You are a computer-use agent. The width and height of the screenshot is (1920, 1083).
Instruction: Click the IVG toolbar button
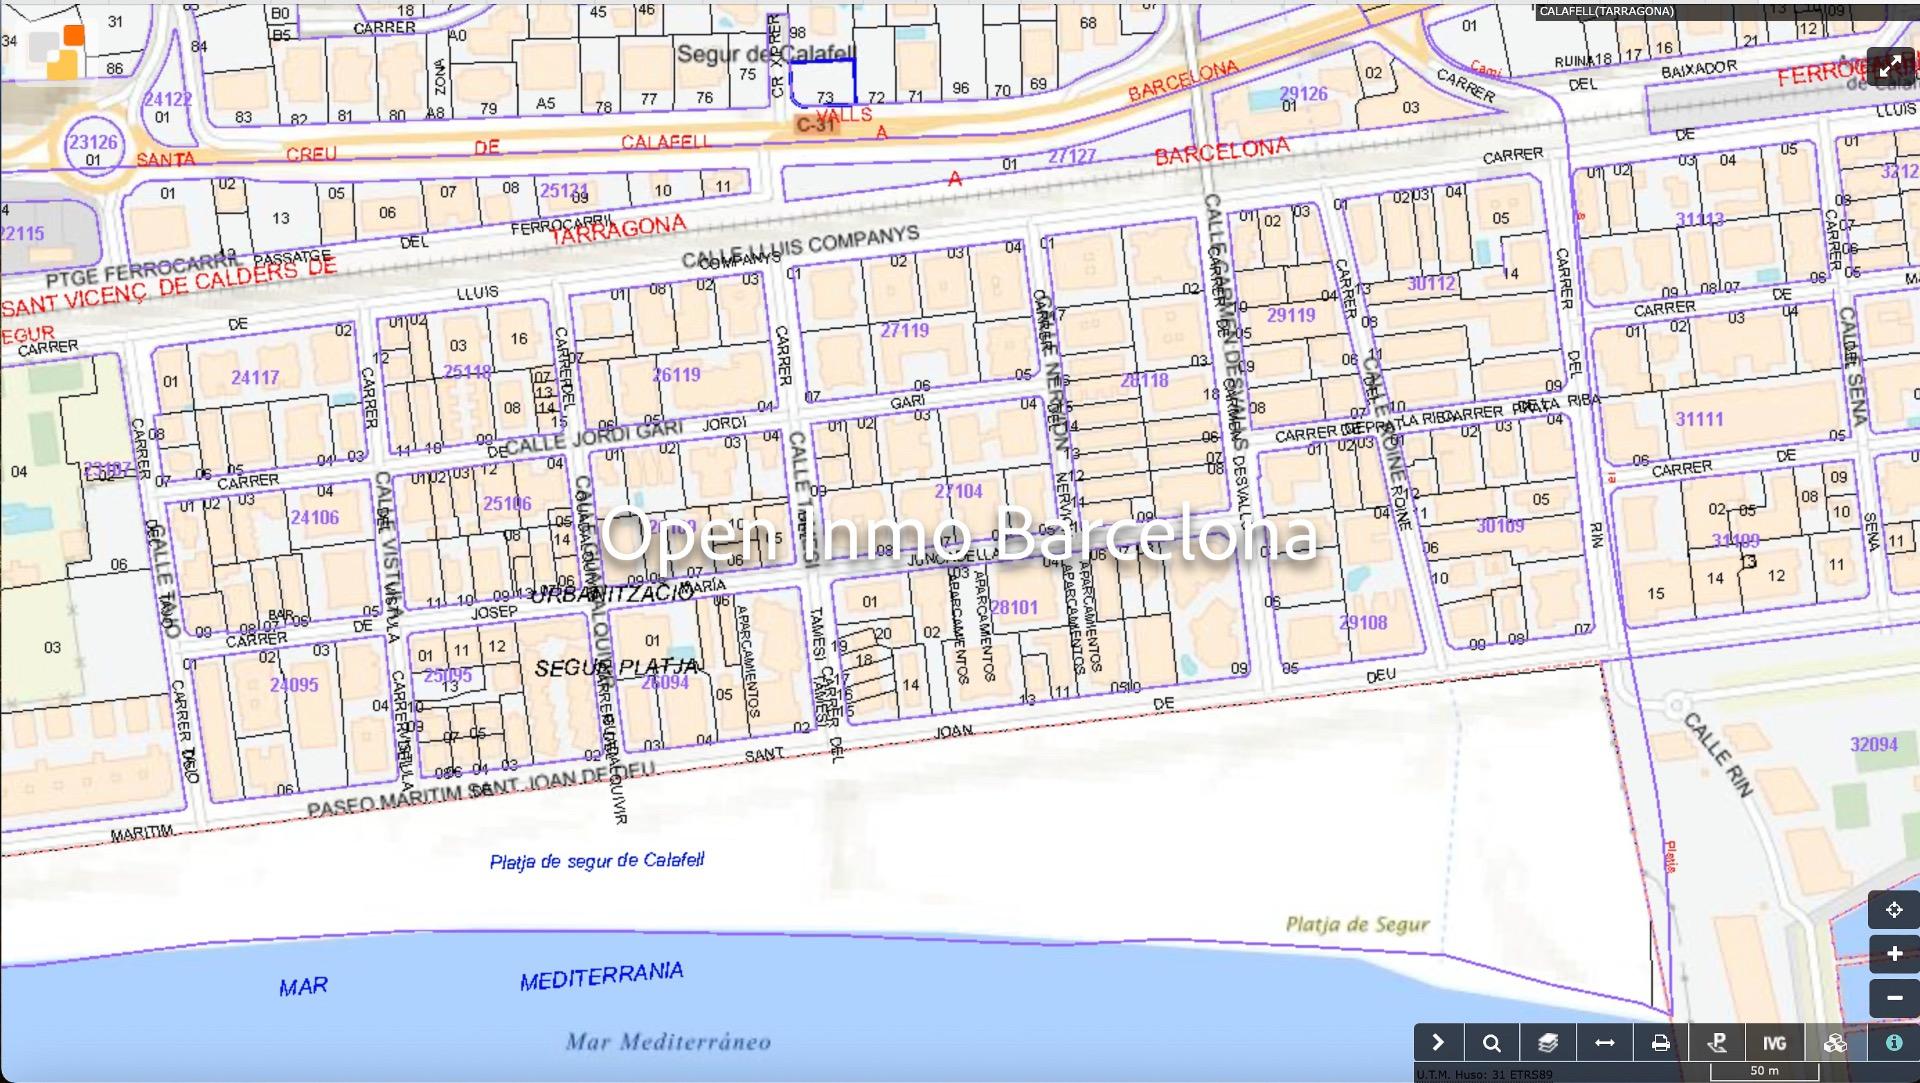tap(1774, 1043)
